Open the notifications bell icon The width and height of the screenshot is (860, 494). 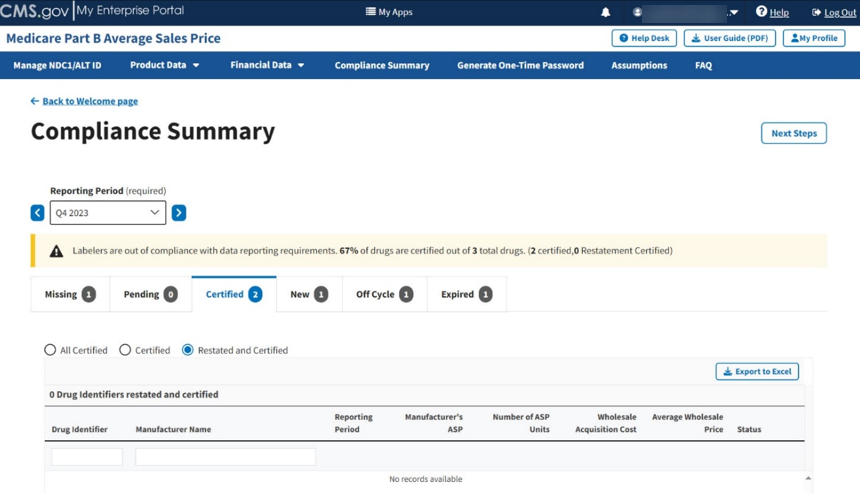[606, 12]
